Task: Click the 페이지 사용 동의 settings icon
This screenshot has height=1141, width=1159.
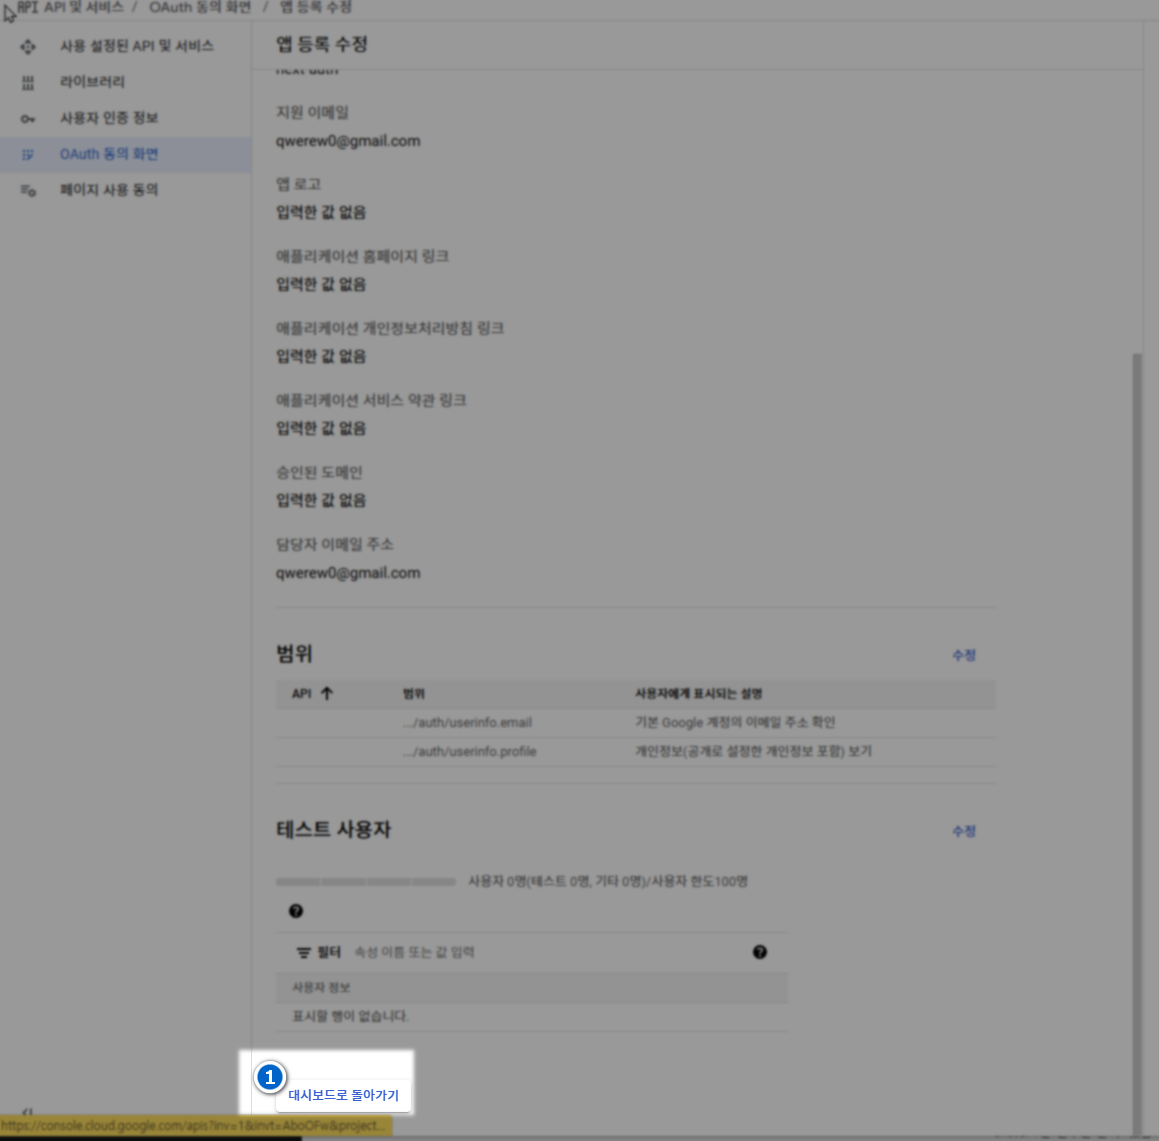Action: (x=28, y=190)
